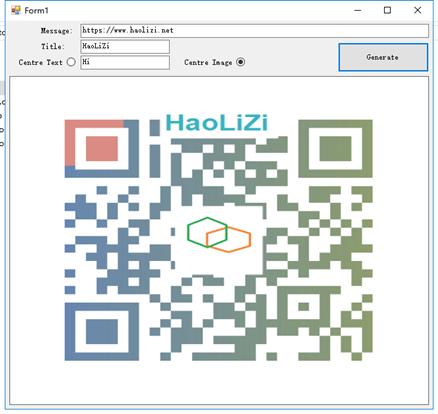
Task: Click the small alignment square in QR code
Action: pyautogui.click(x=303, y=306)
